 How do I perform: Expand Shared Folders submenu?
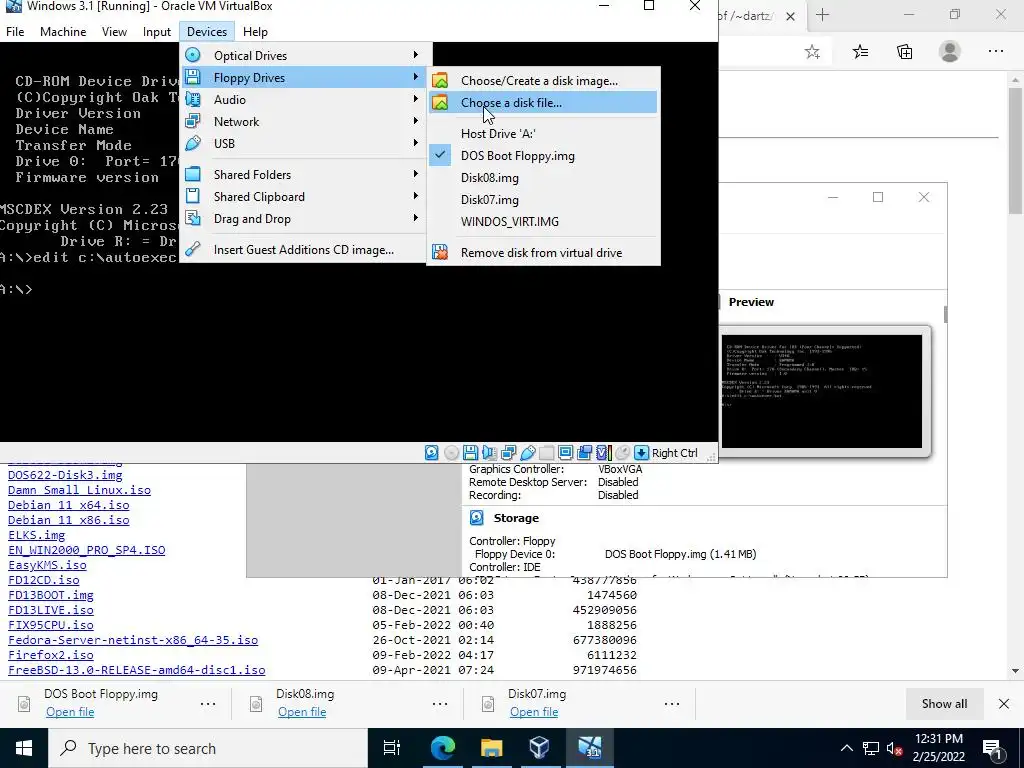pyautogui.click(x=302, y=175)
